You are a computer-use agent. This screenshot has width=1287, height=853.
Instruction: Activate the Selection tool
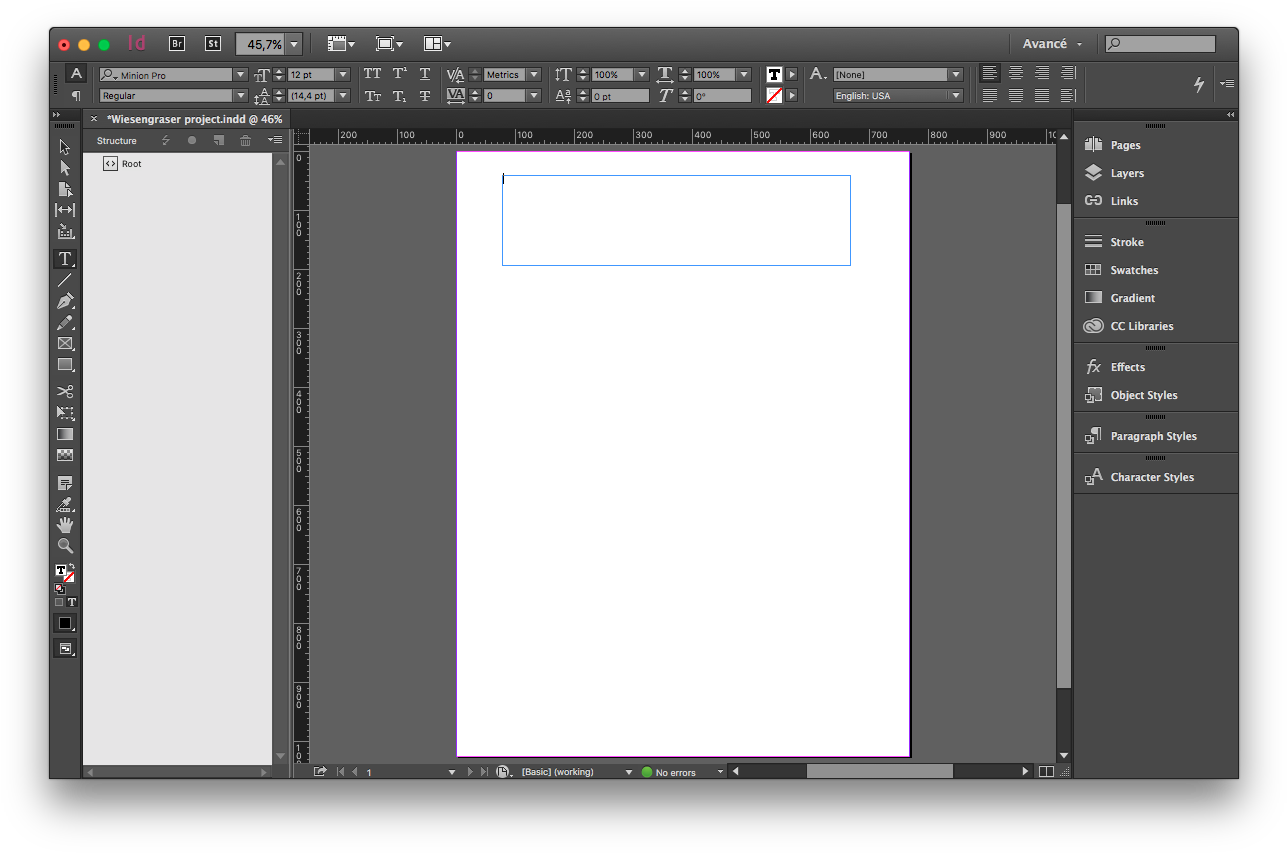click(x=65, y=146)
